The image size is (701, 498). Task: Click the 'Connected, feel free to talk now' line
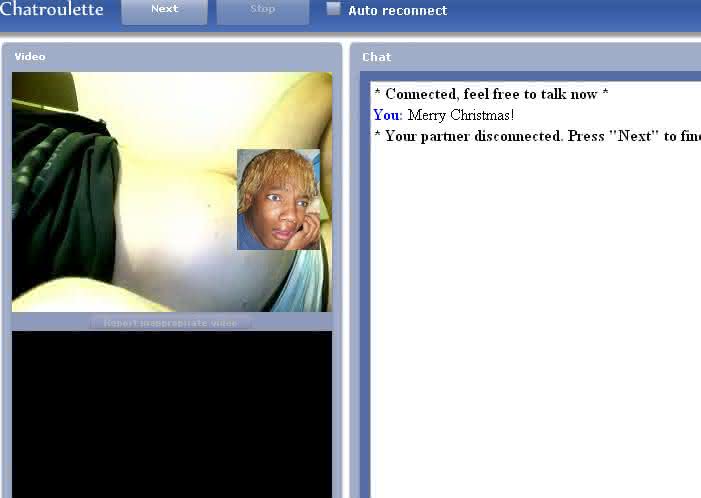coord(491,94)
